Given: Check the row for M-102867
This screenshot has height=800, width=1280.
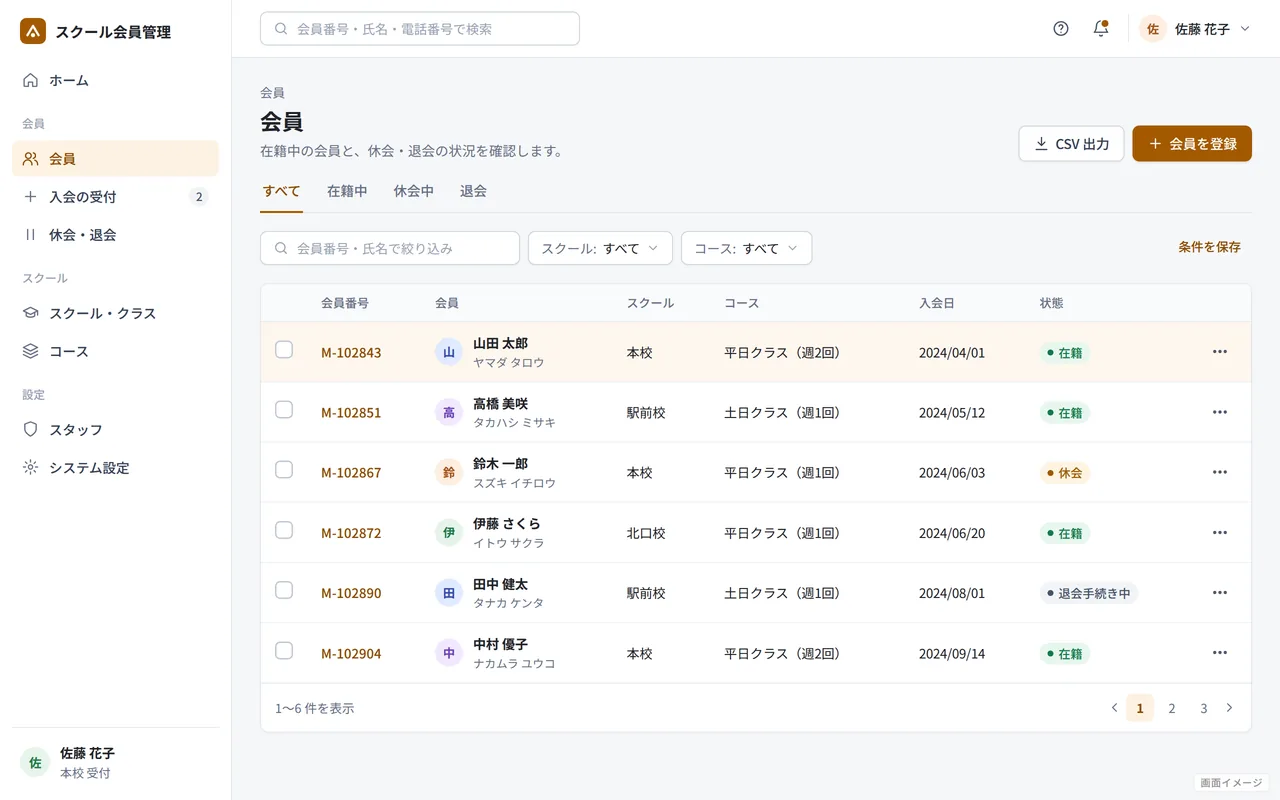Looking at the screenshot, I should tap(284, 470).
